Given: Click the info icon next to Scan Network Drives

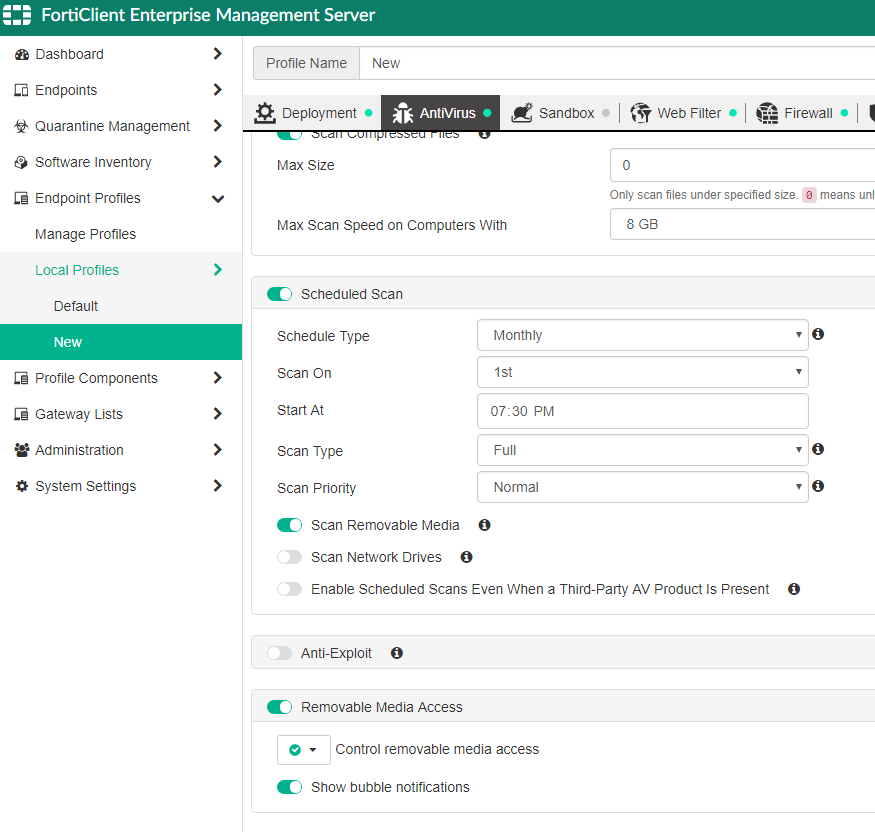Looking at the screenshot, I should pos(466,557).
